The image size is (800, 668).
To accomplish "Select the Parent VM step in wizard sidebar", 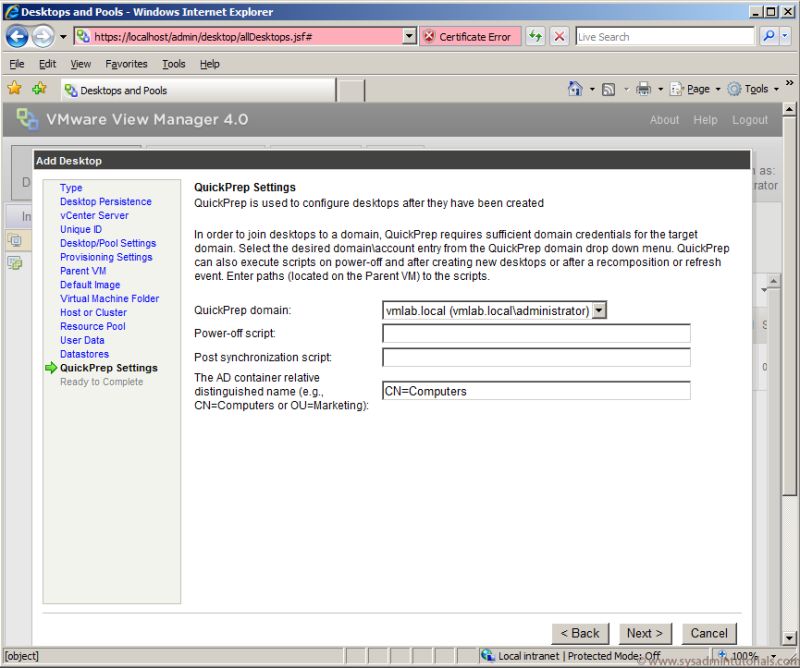I will coord(83,270).
